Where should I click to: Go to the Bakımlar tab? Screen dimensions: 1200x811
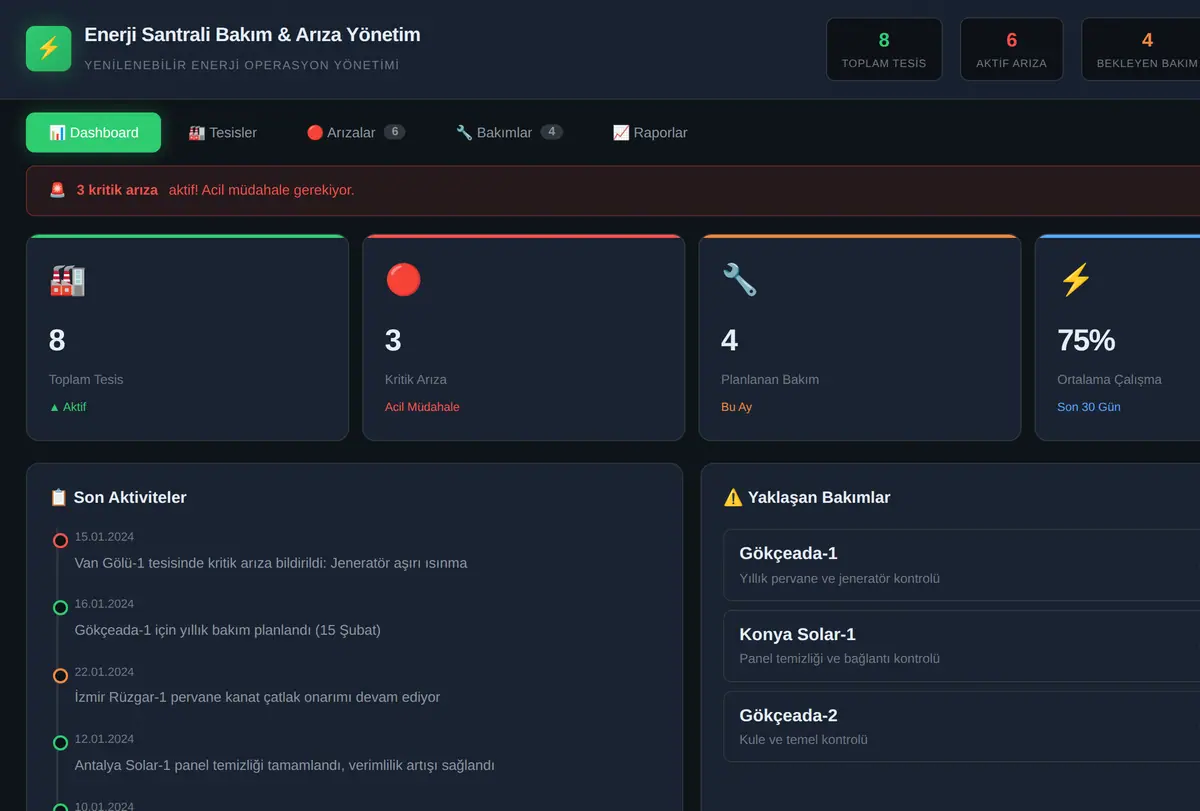[x=509, y=132]
